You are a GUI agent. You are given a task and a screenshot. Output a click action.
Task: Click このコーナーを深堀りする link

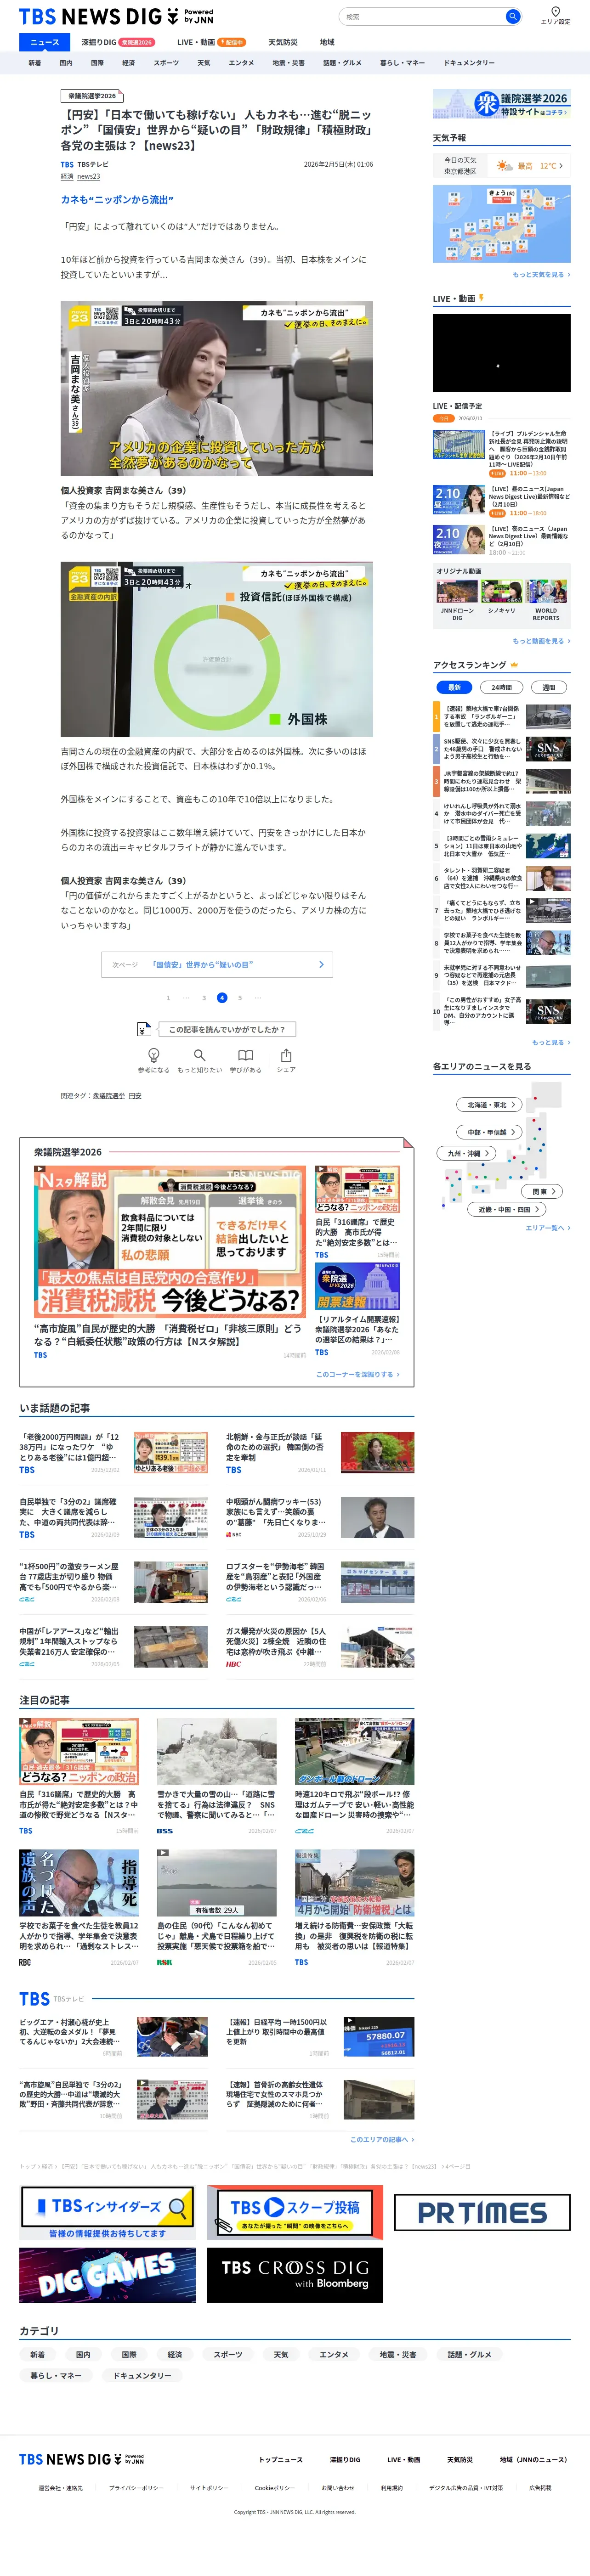[x=358, y=1374]
